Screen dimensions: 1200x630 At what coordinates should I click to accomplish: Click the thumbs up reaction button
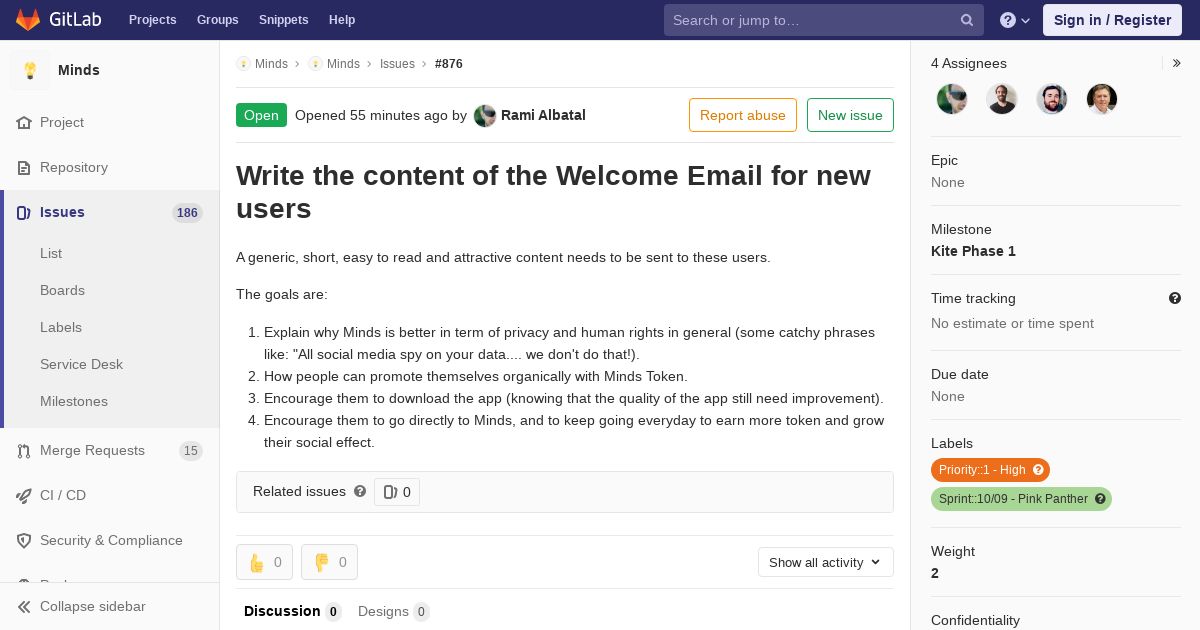click(x=265, y=562)
